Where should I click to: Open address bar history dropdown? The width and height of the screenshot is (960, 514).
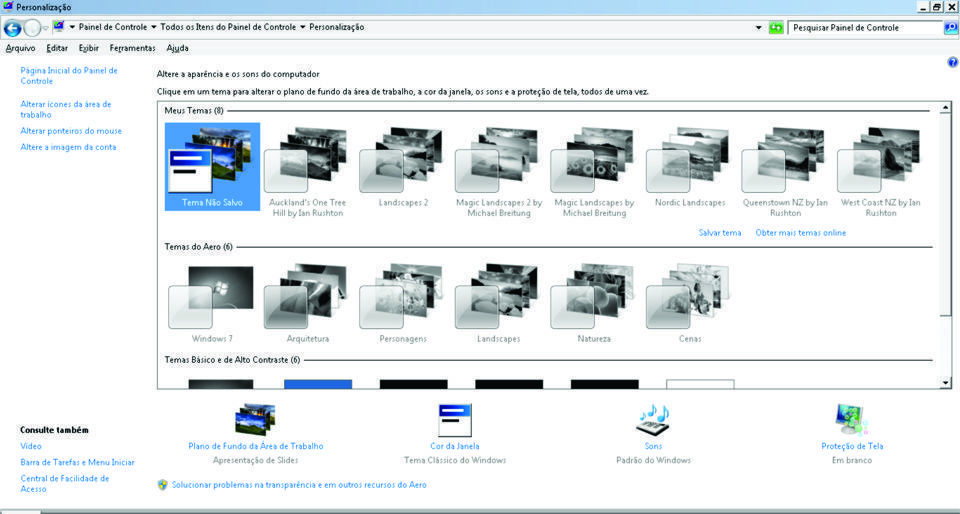pyautogui.click(x=759, y=28)
